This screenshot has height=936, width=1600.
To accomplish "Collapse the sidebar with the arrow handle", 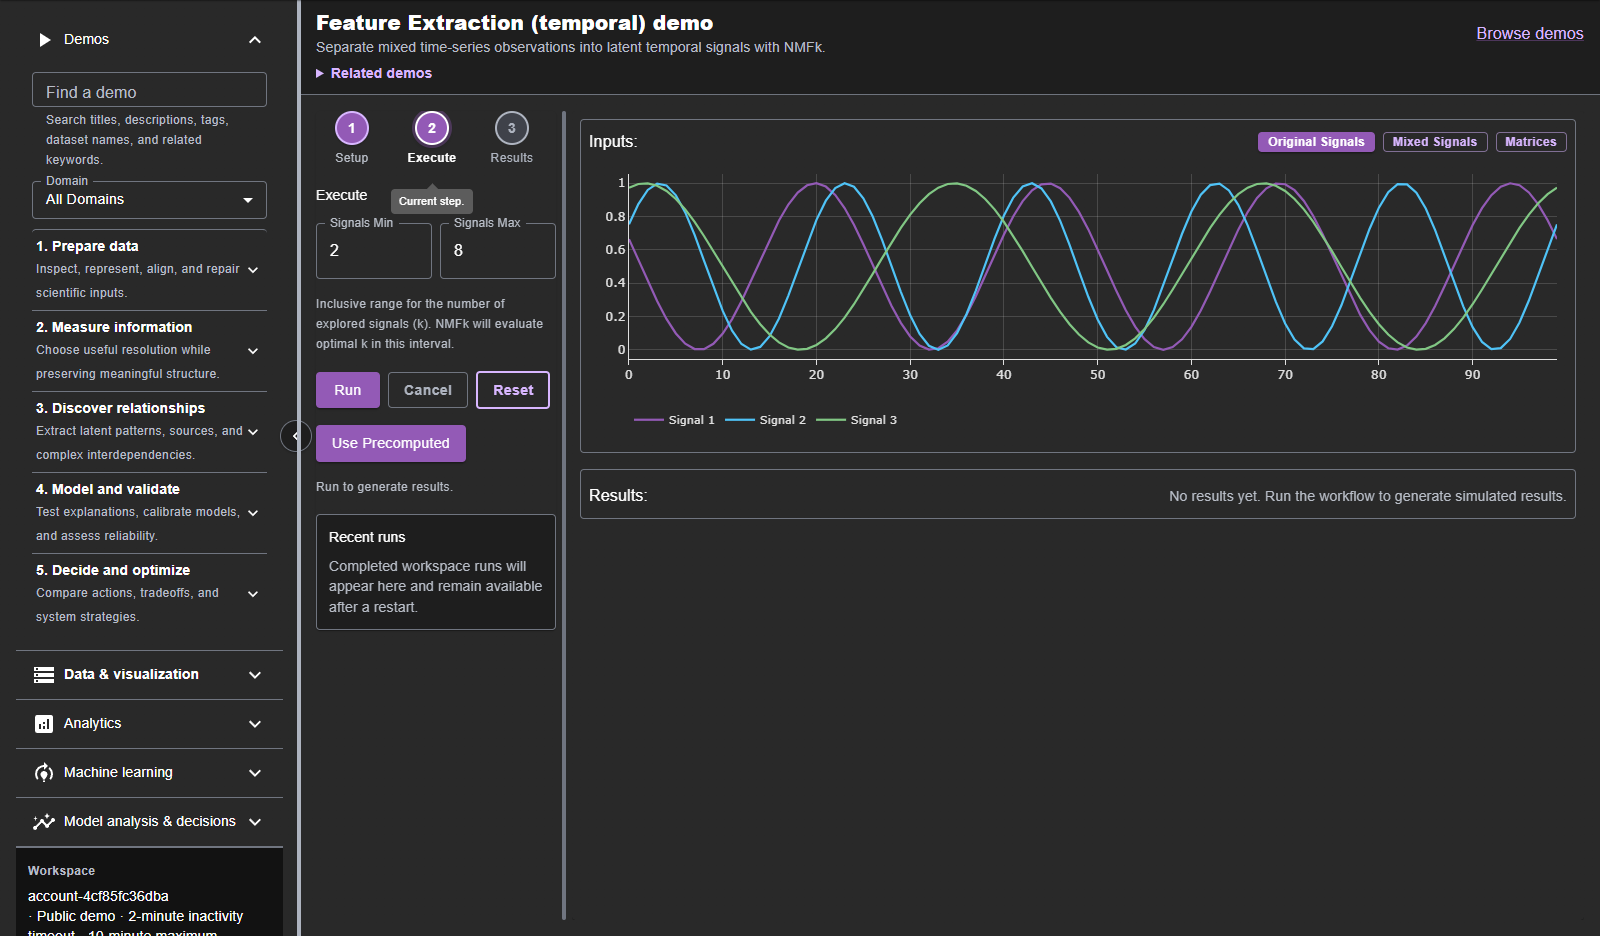I will tap(295, 436).
